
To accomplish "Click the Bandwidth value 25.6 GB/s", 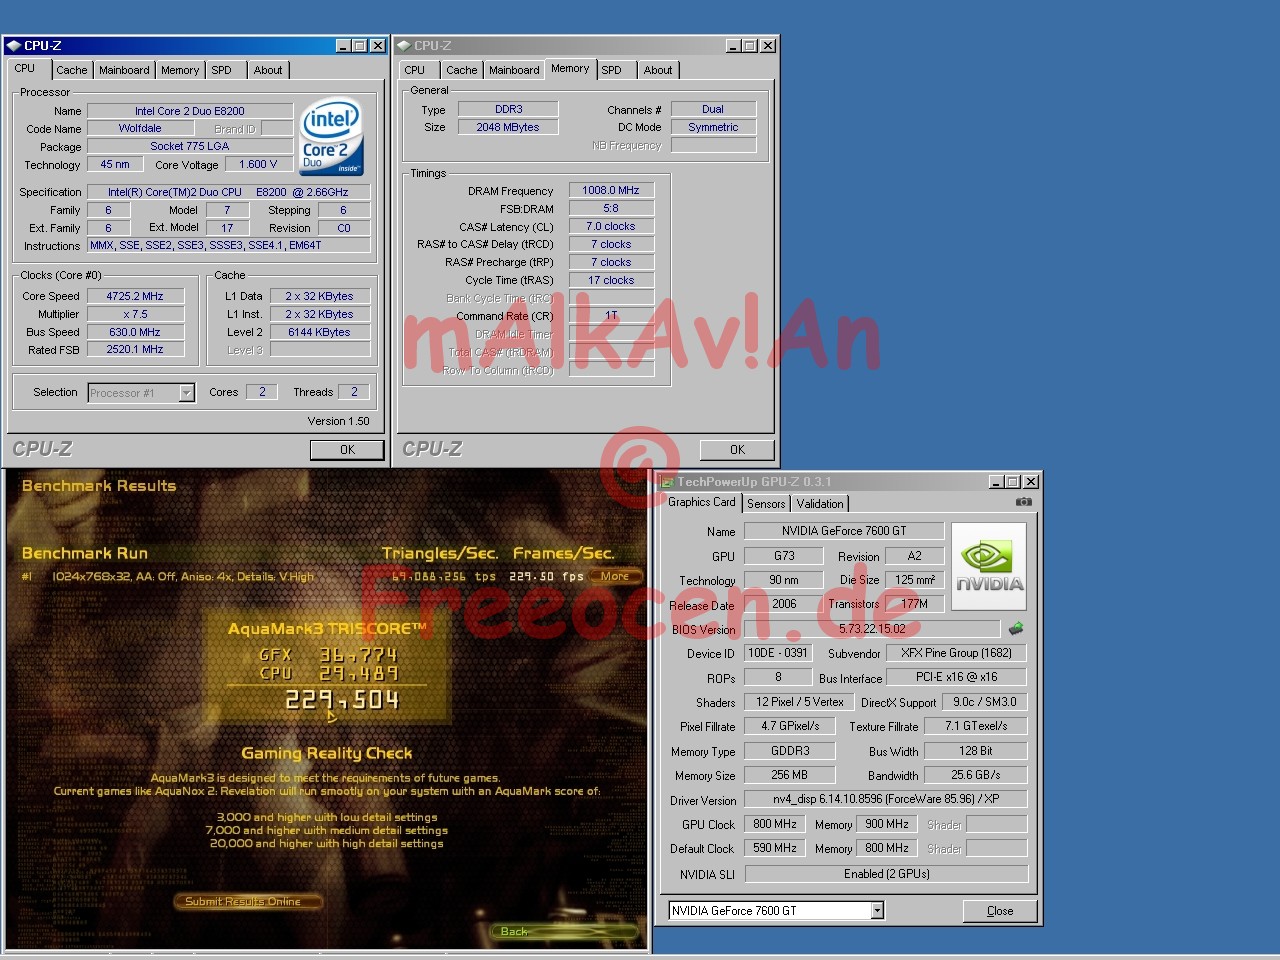I will (x=975, y=775).
